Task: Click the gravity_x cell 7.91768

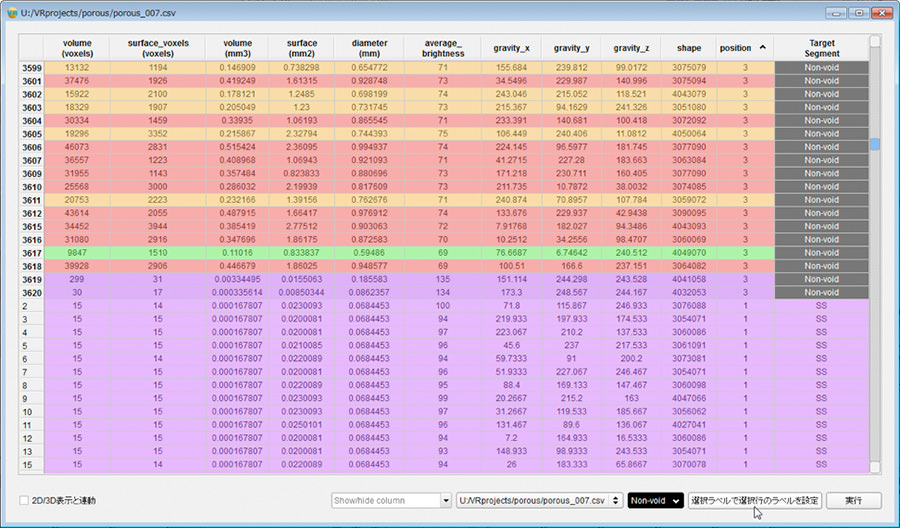Action: [511, 226]
